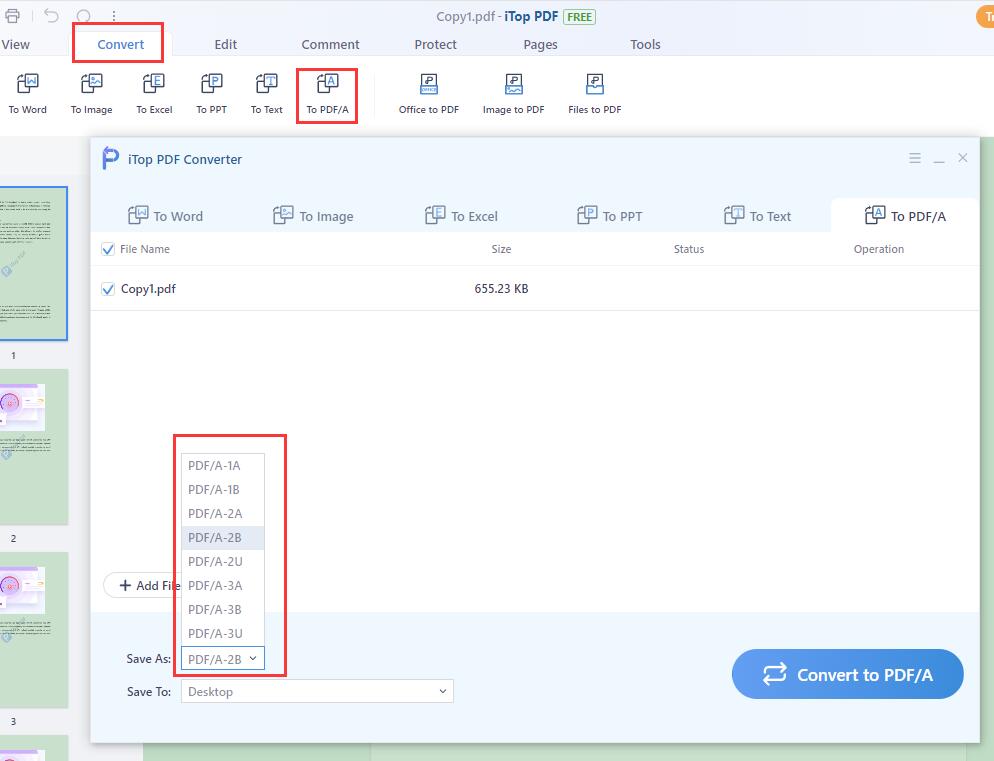Open the converter hamburger menu

click(x=915, y=158)
